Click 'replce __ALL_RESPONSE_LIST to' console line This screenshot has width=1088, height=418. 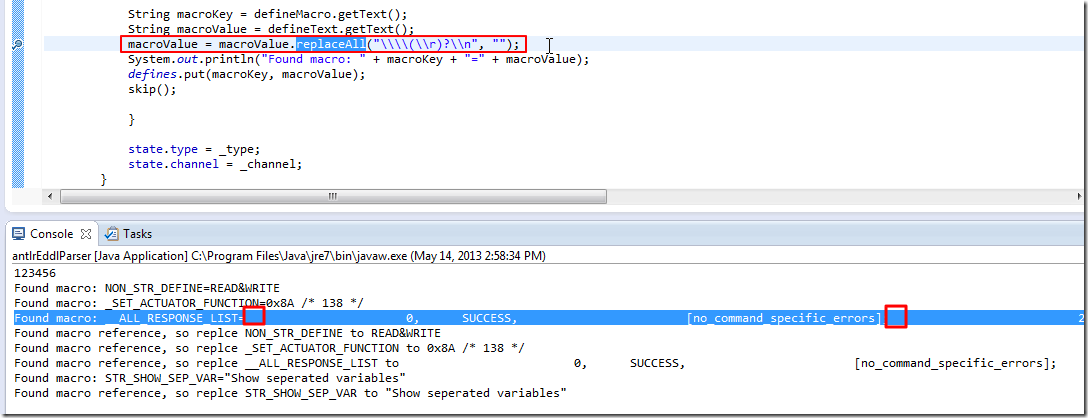click(535, 363)
